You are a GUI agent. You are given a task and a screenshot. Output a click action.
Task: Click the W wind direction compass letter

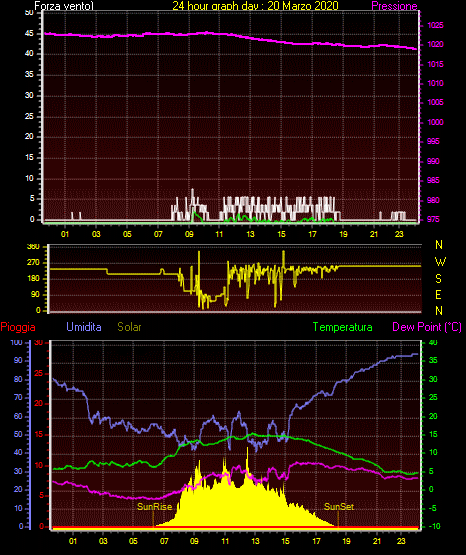[440, 262]
